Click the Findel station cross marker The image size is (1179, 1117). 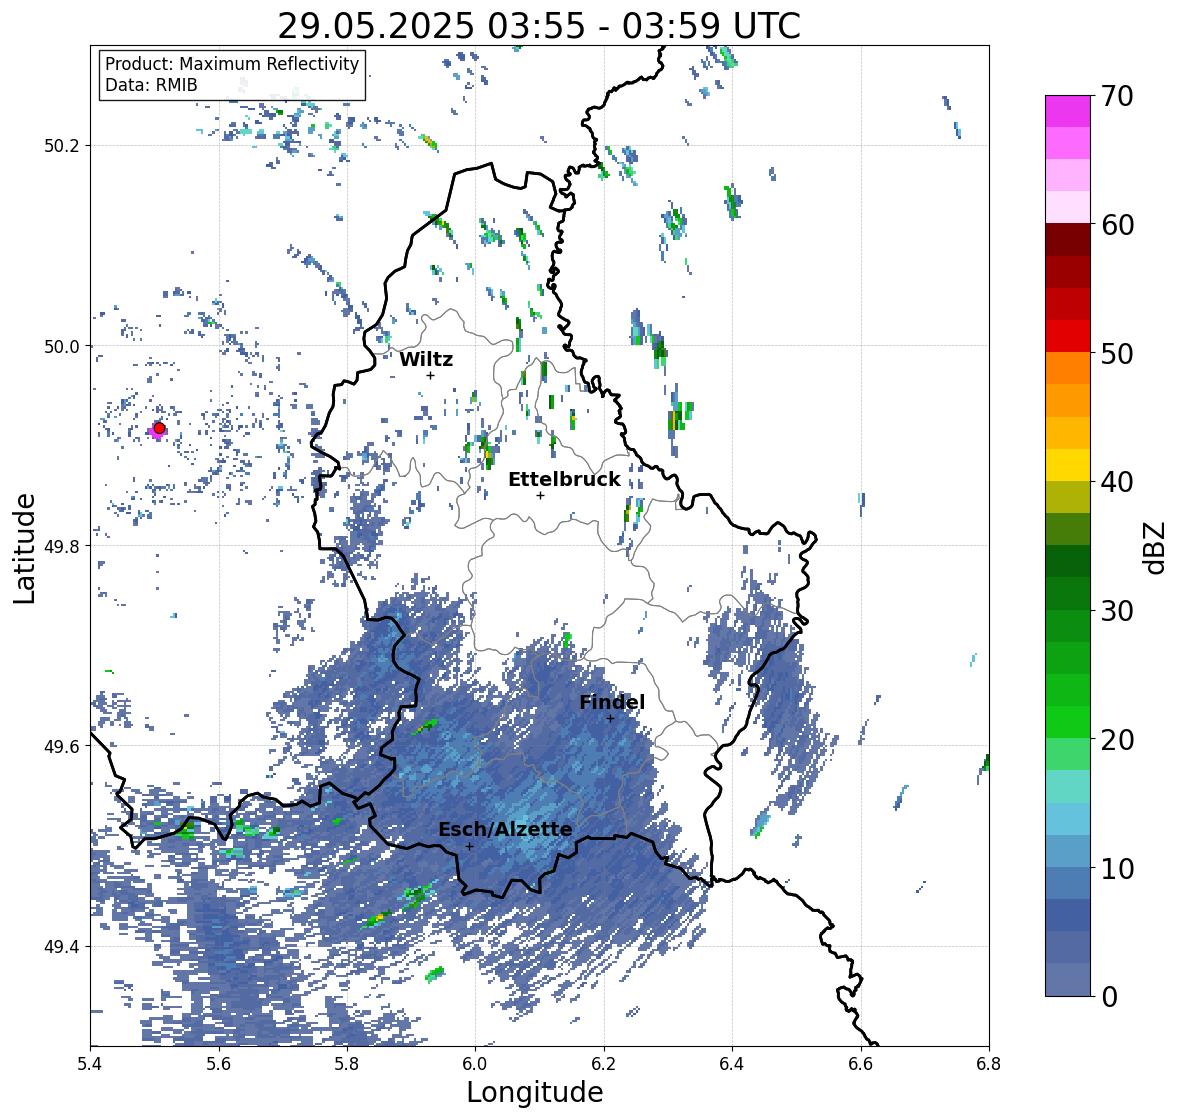pos(610,719)
